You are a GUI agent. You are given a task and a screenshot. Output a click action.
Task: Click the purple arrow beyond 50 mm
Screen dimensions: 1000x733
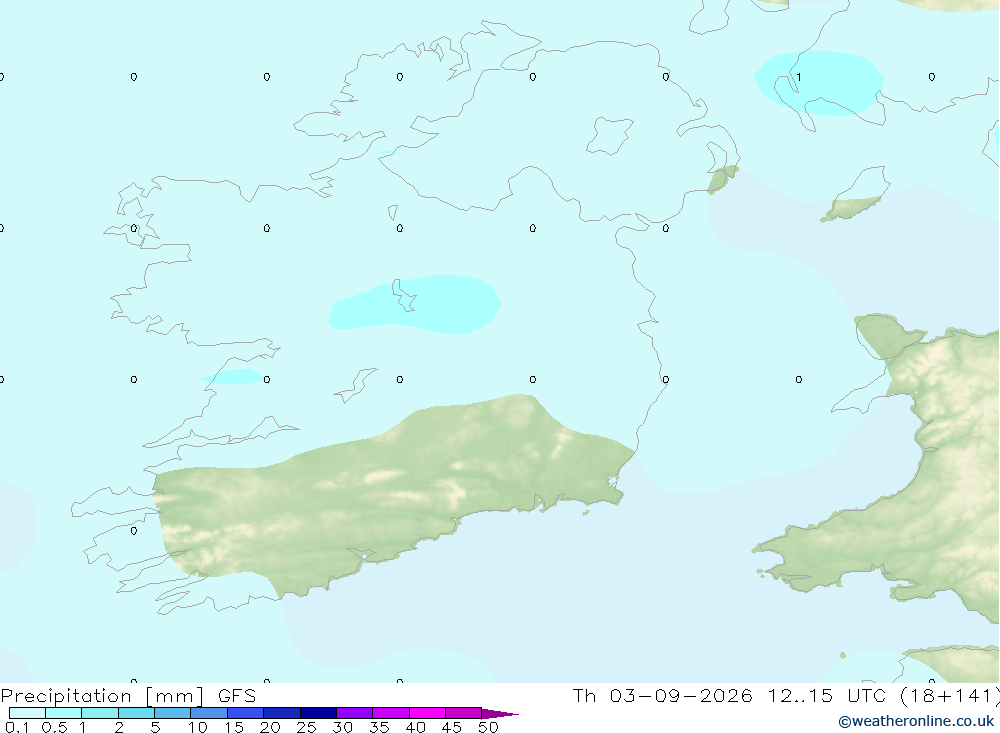(x=499, y=713)
